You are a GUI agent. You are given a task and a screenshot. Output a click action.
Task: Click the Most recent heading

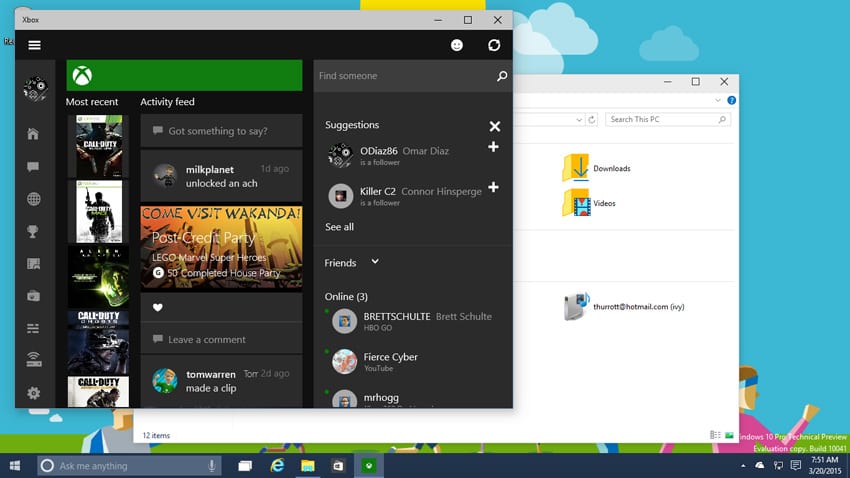92,102
